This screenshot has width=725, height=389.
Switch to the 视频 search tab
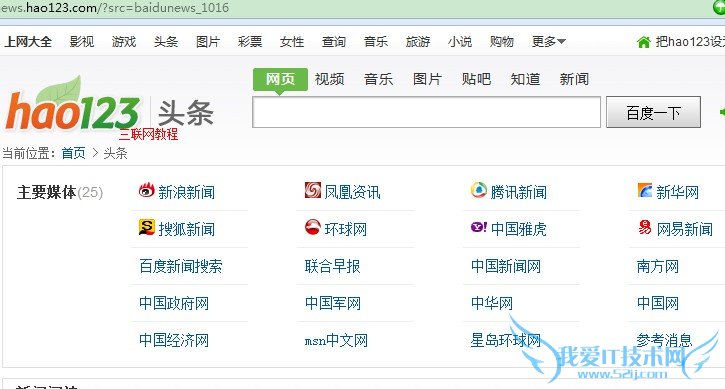[x=329, y=79]
